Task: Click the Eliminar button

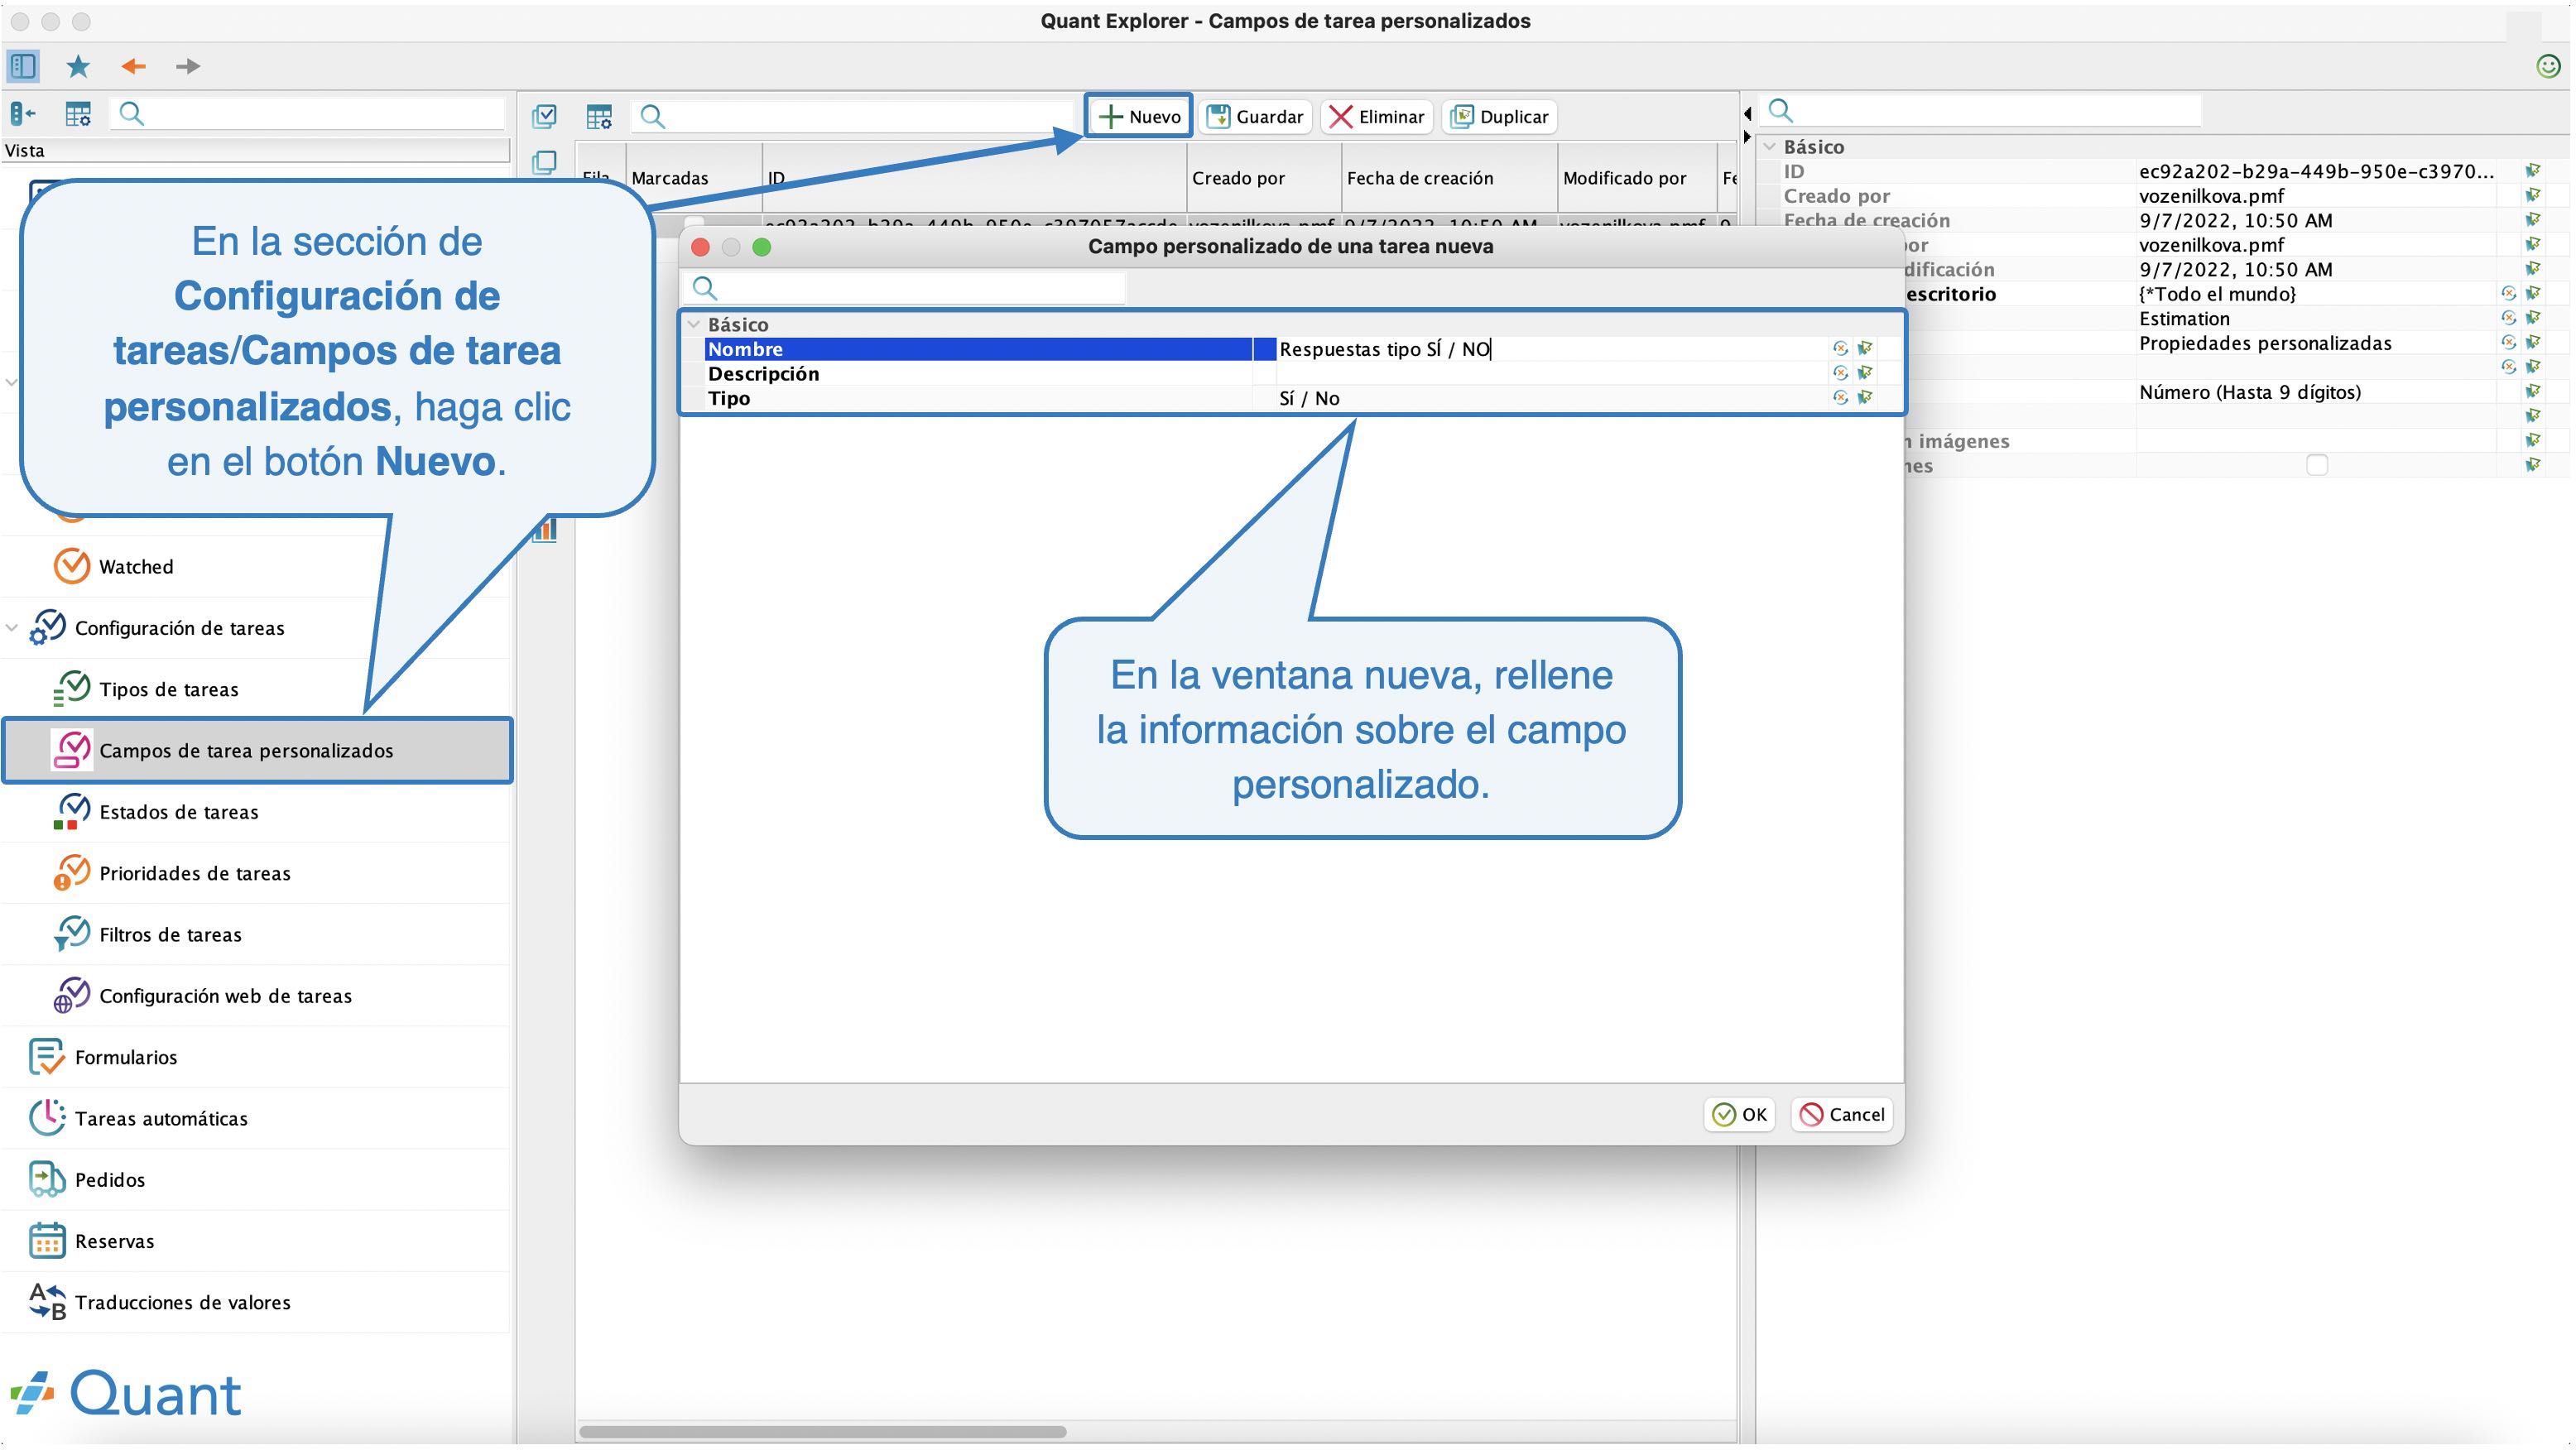Action: (x=1376, y=116)
